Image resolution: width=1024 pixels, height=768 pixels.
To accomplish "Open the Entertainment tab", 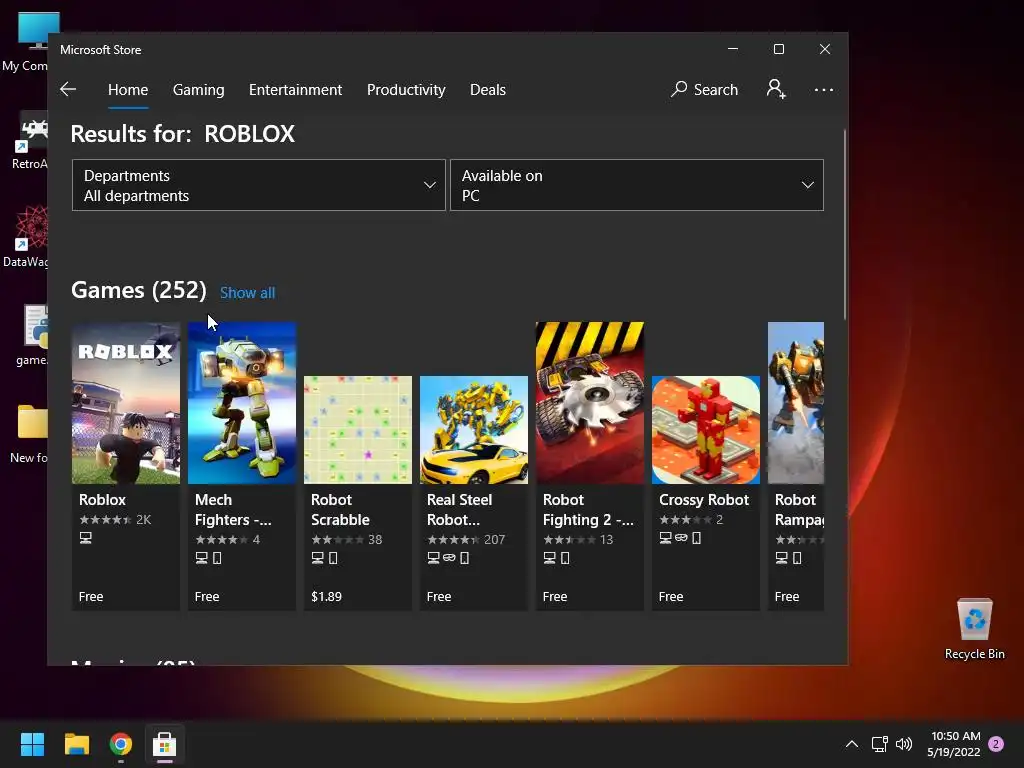I will 295,89.
